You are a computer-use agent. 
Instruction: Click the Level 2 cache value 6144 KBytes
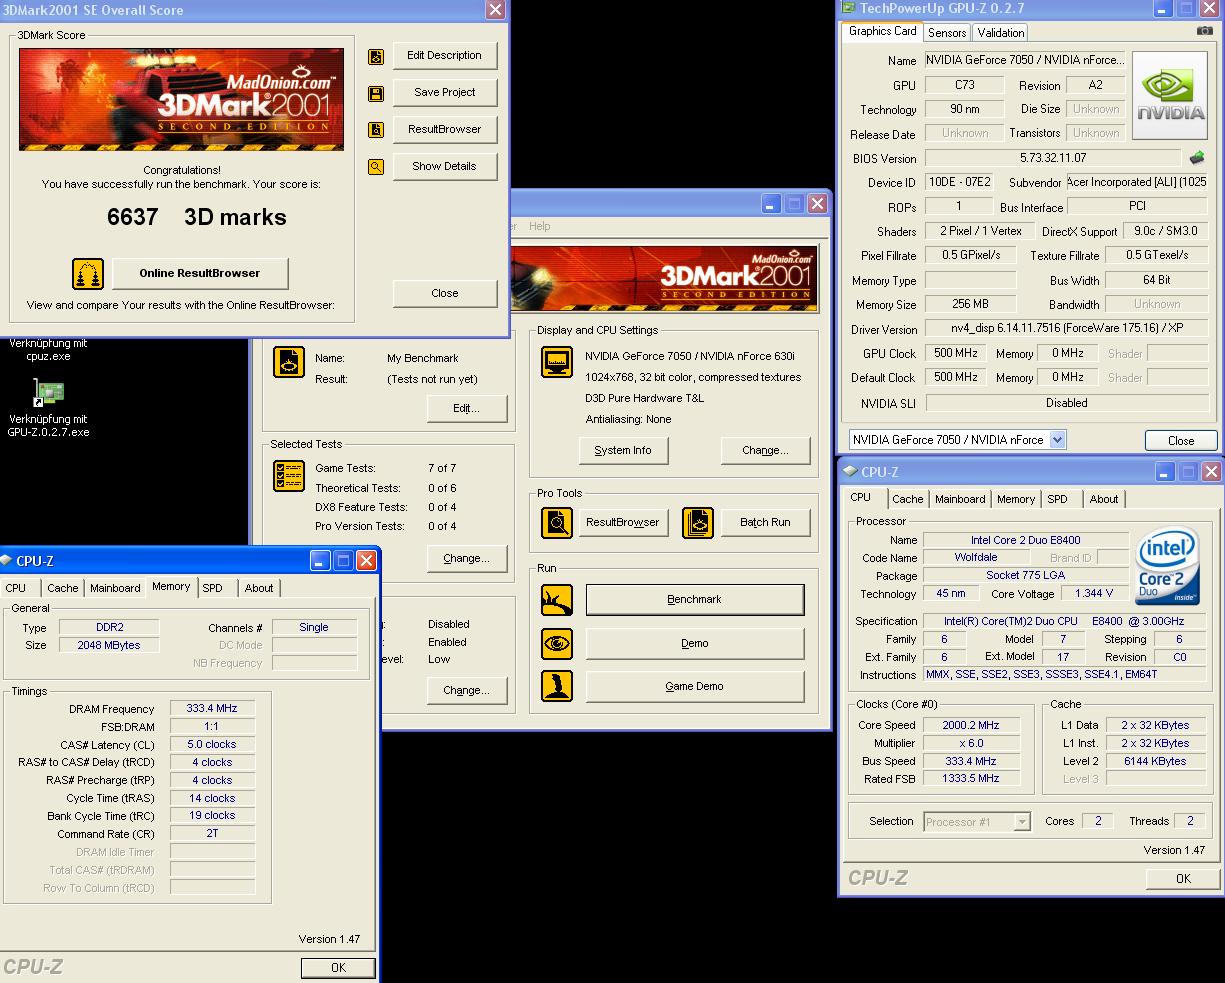1154,761
